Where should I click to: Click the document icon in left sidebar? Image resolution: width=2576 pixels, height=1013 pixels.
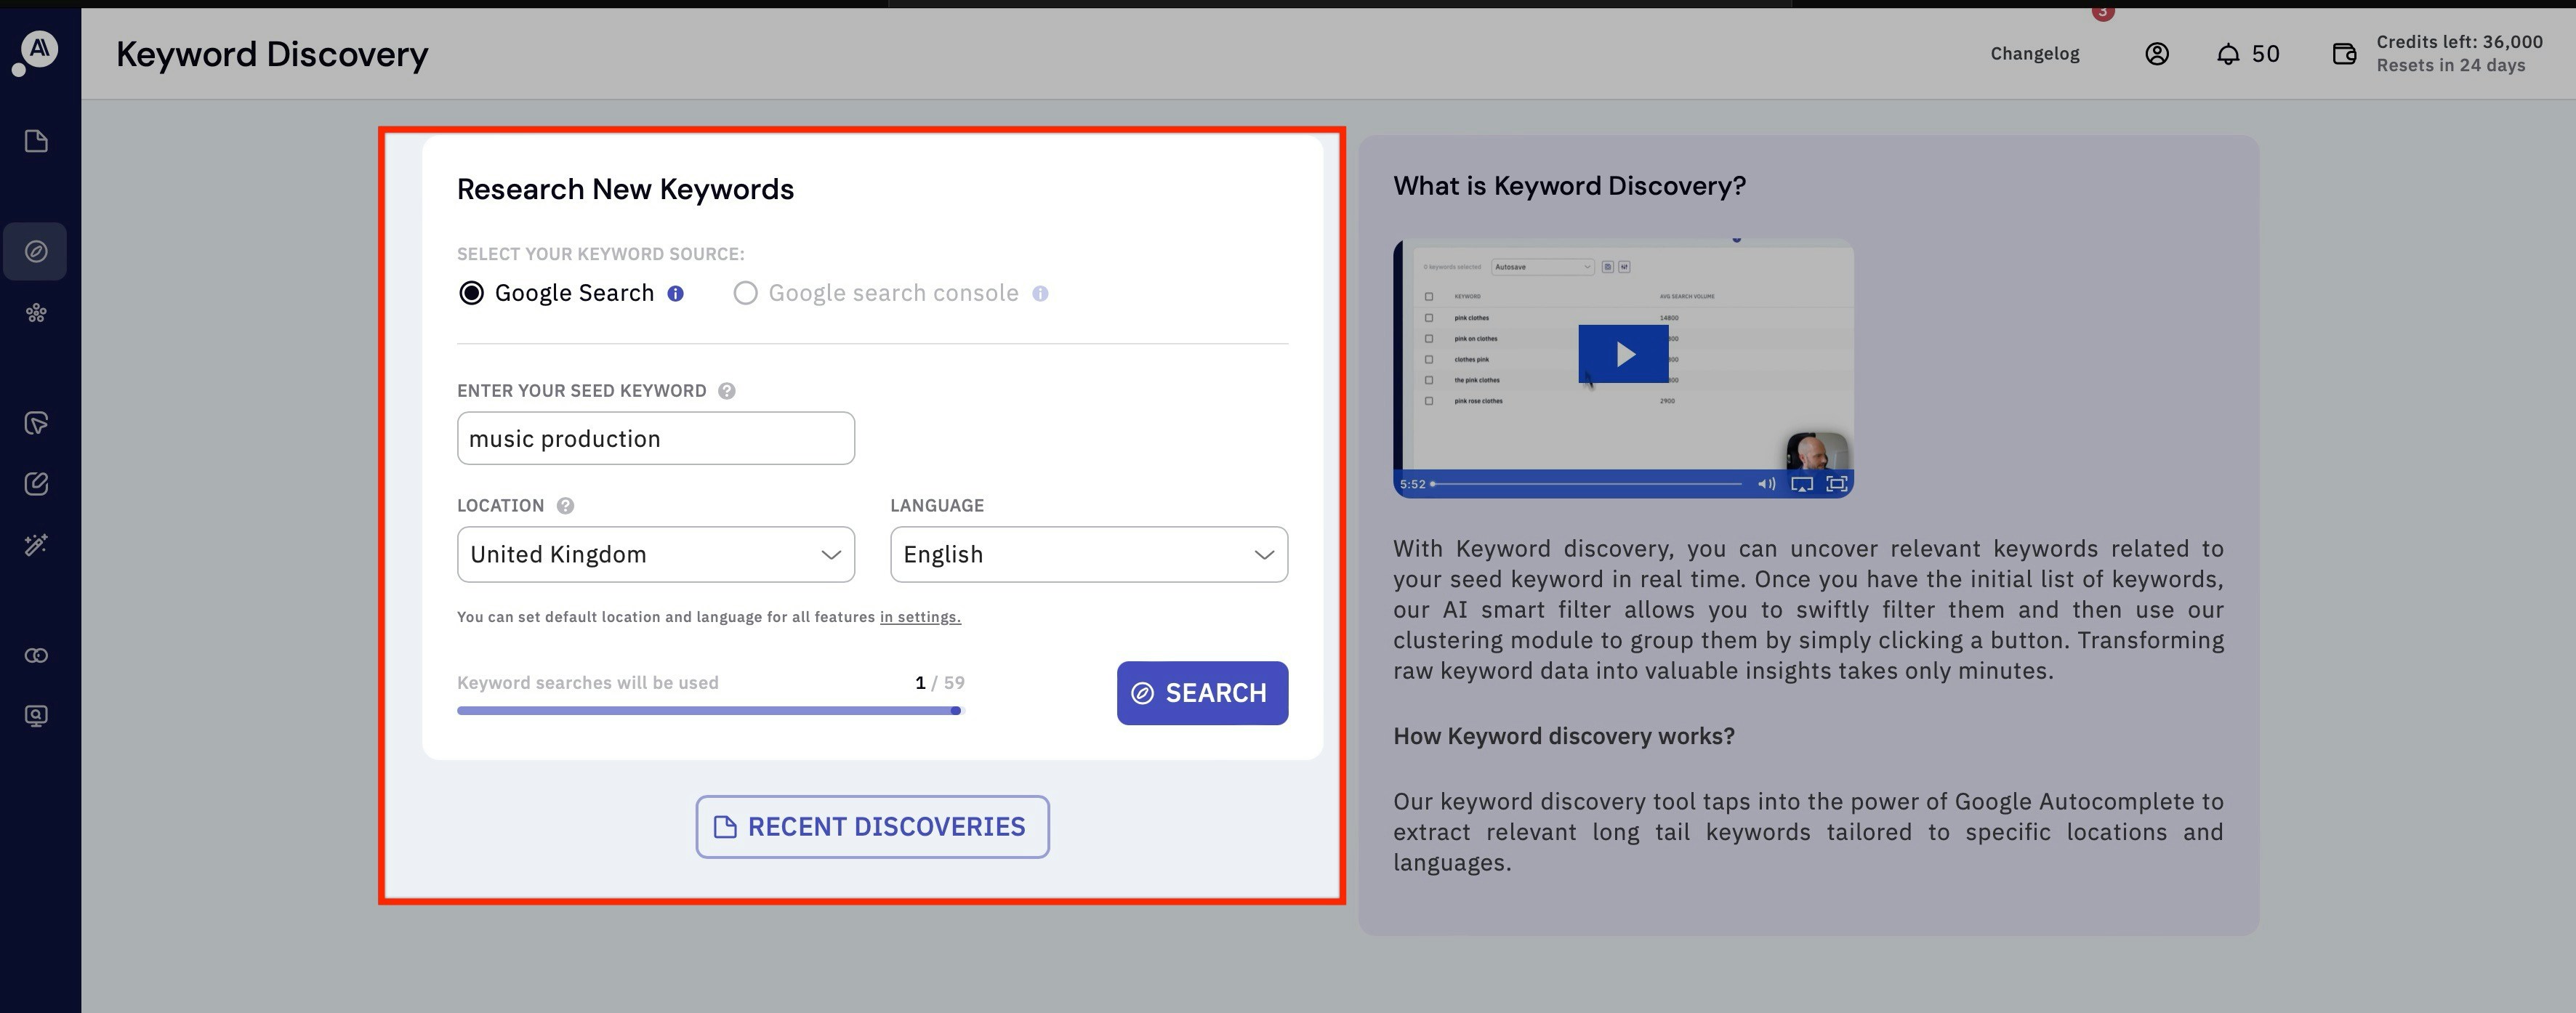click(36, 141)
